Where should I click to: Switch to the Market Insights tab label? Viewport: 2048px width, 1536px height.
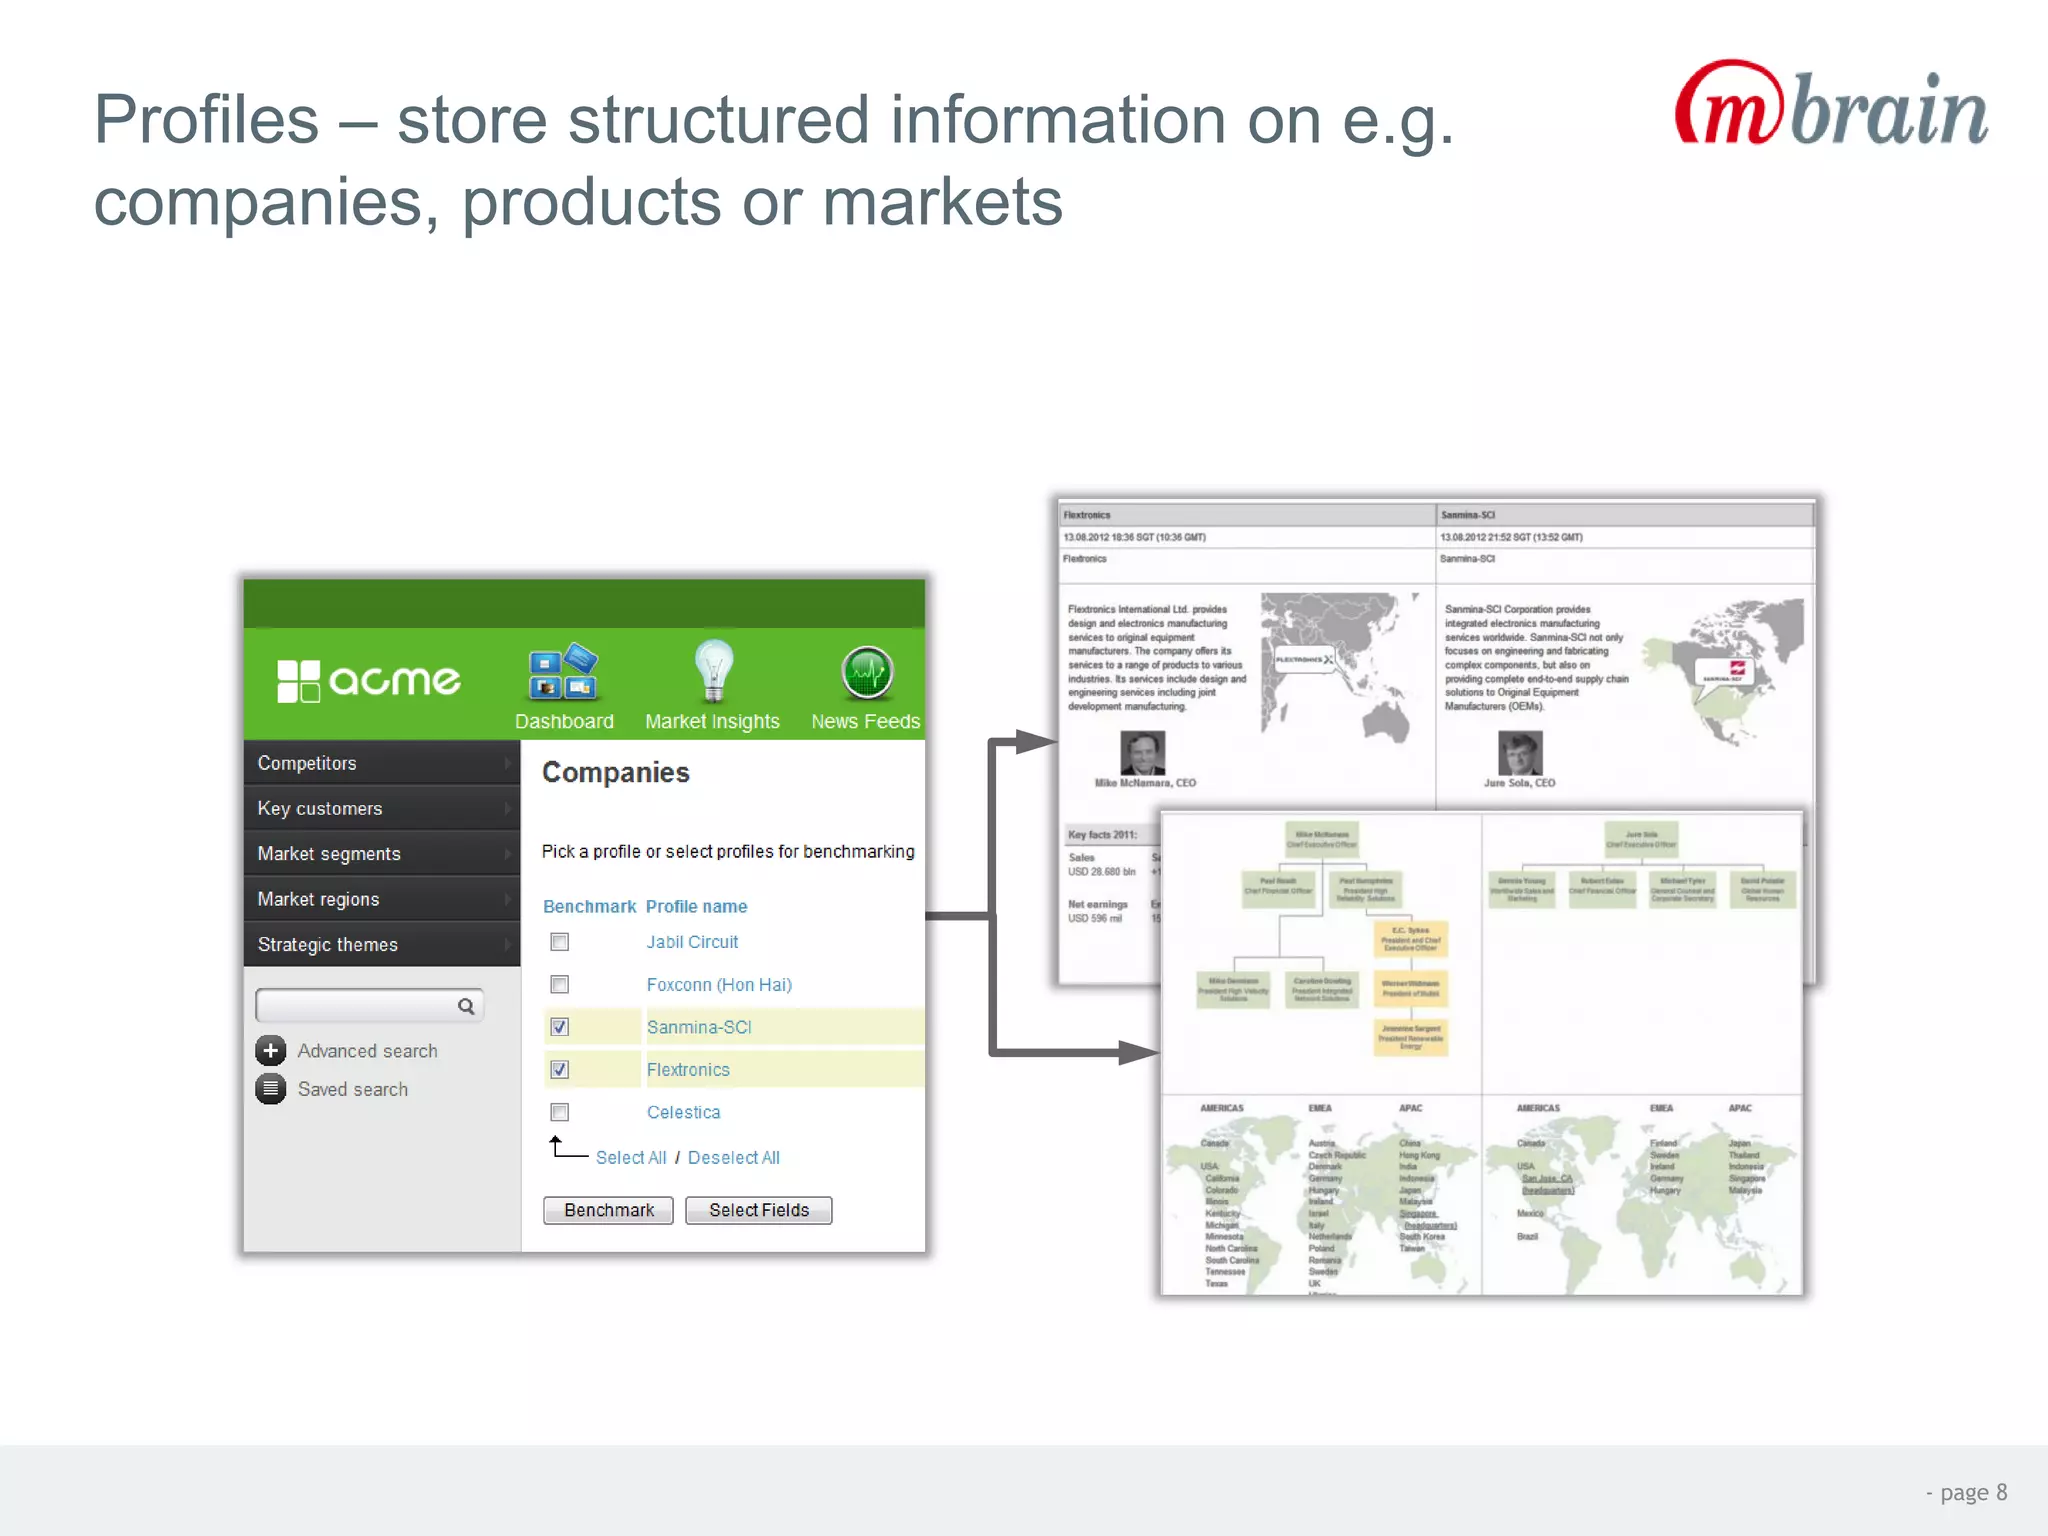(712, 721)
